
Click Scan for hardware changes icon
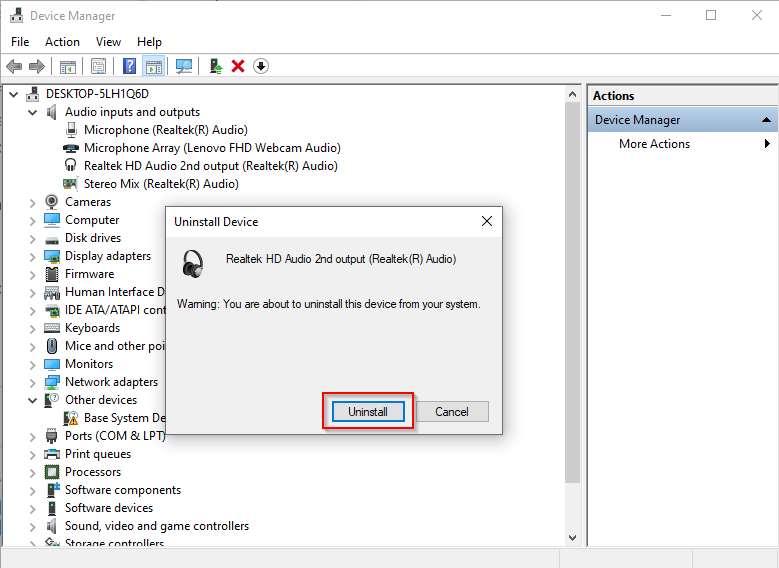point(184,66)
